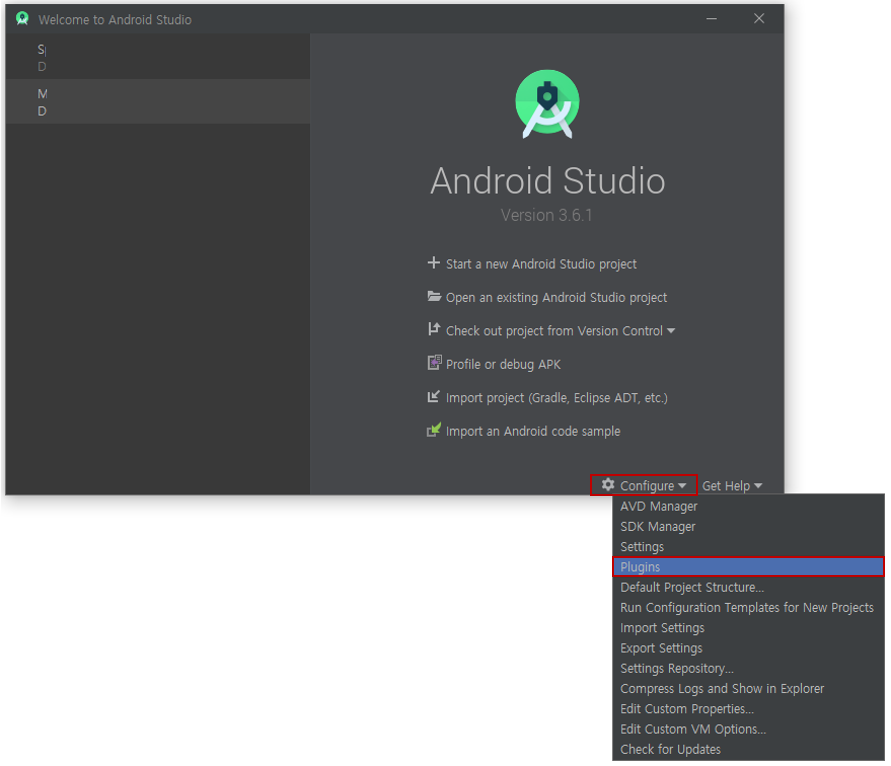Open the Configure dropdown
Image resolution: width=891 pixels, height=766 pixels.
[x=644, y=485]
